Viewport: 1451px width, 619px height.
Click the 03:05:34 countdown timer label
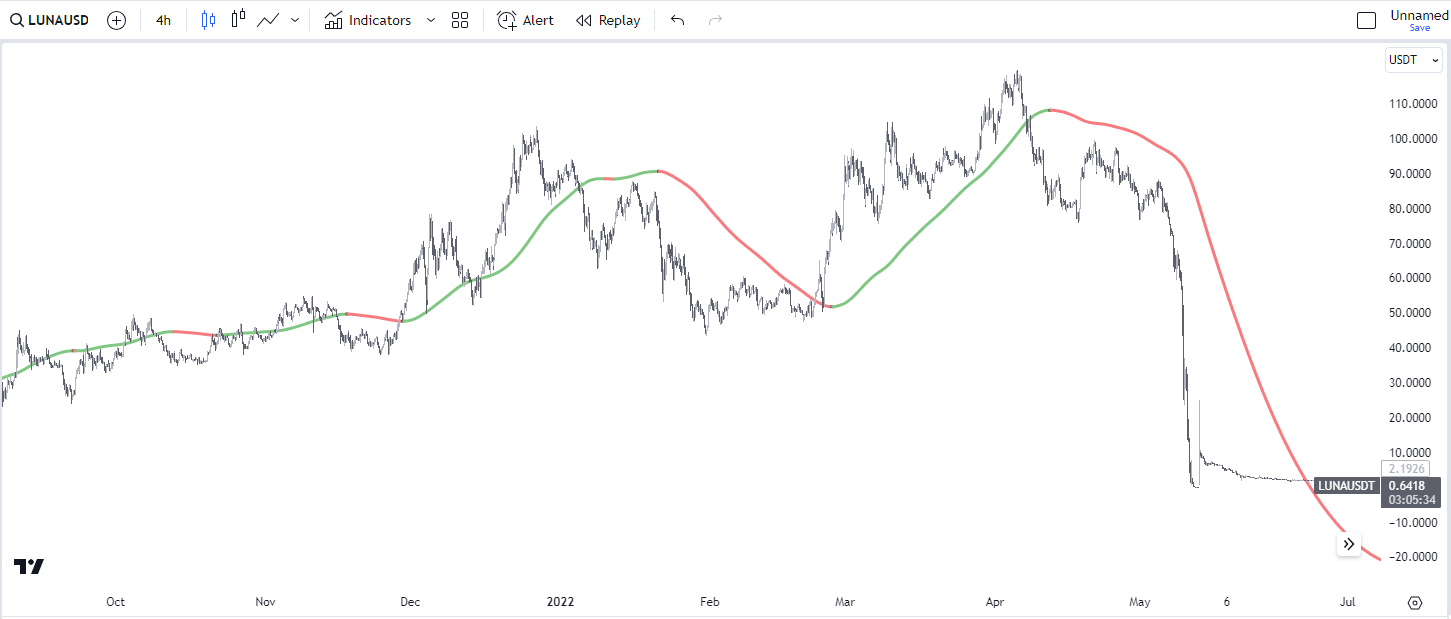pos(1411,500)
